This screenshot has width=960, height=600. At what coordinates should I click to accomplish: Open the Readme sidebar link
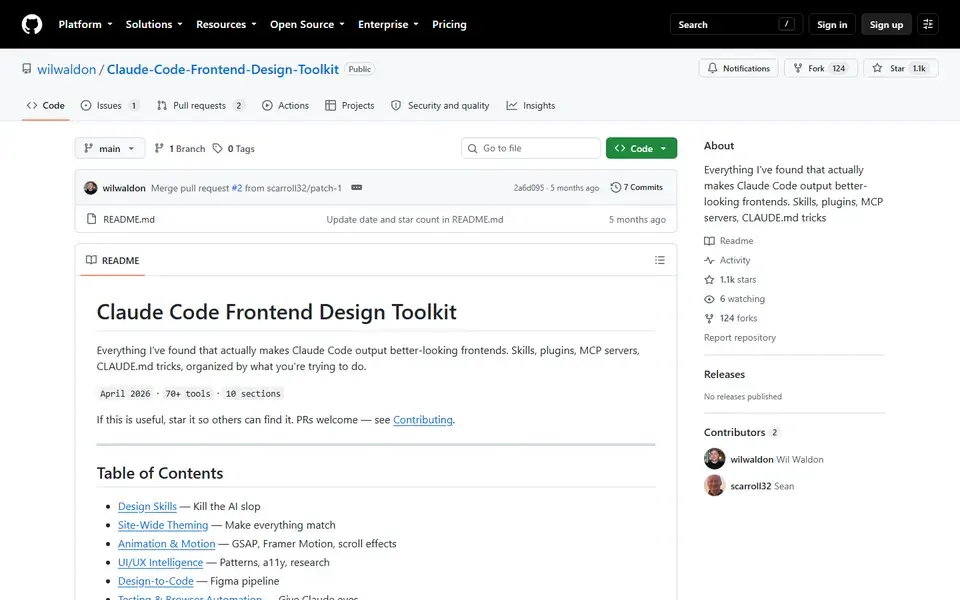[729, 241]
